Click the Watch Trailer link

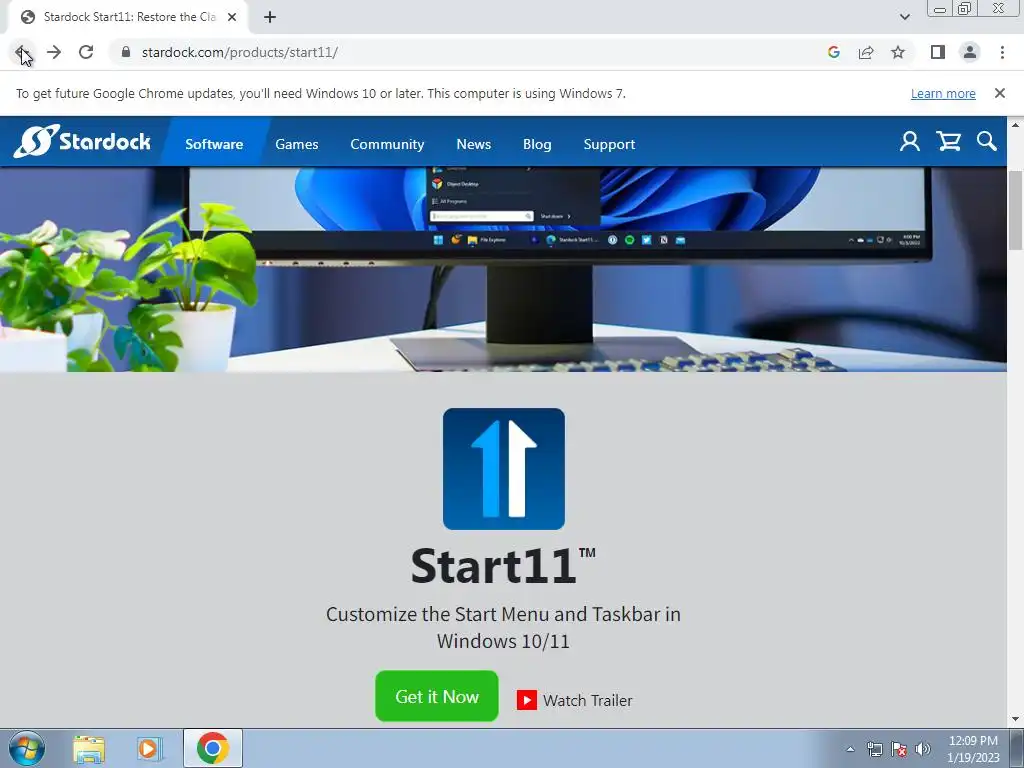[x=588, y=700]
